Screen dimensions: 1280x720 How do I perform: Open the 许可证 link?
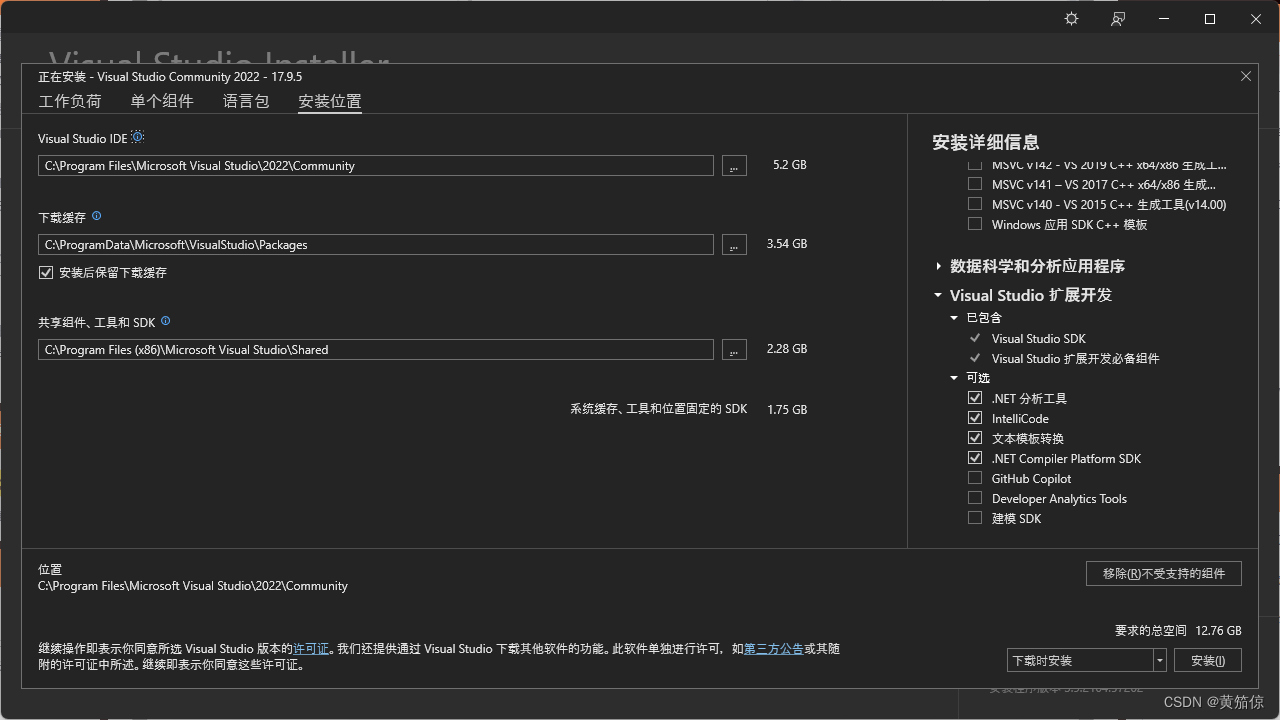[x=311, y=649]
